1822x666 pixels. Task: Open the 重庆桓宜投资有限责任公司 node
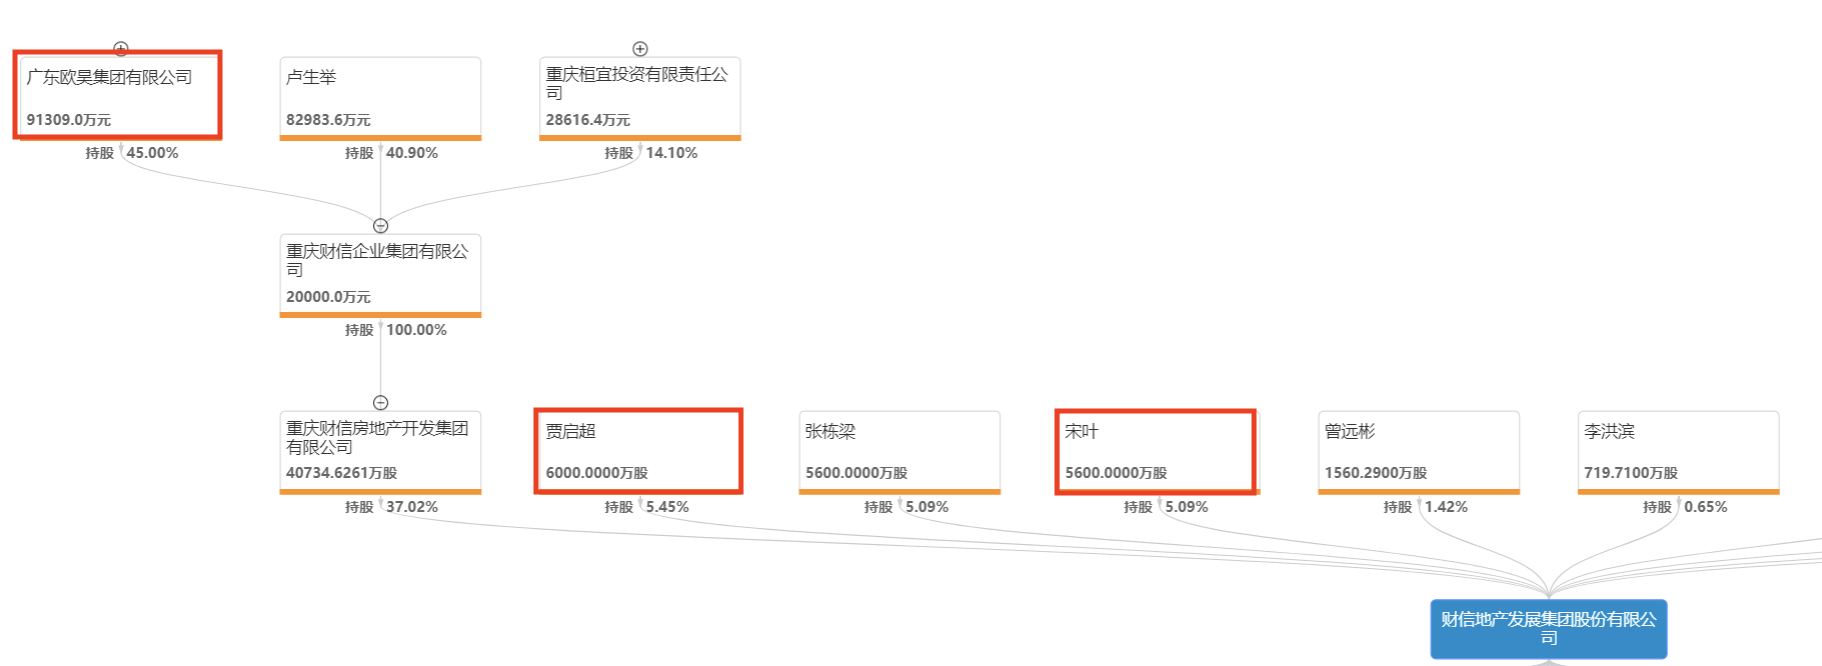point(639,97)
